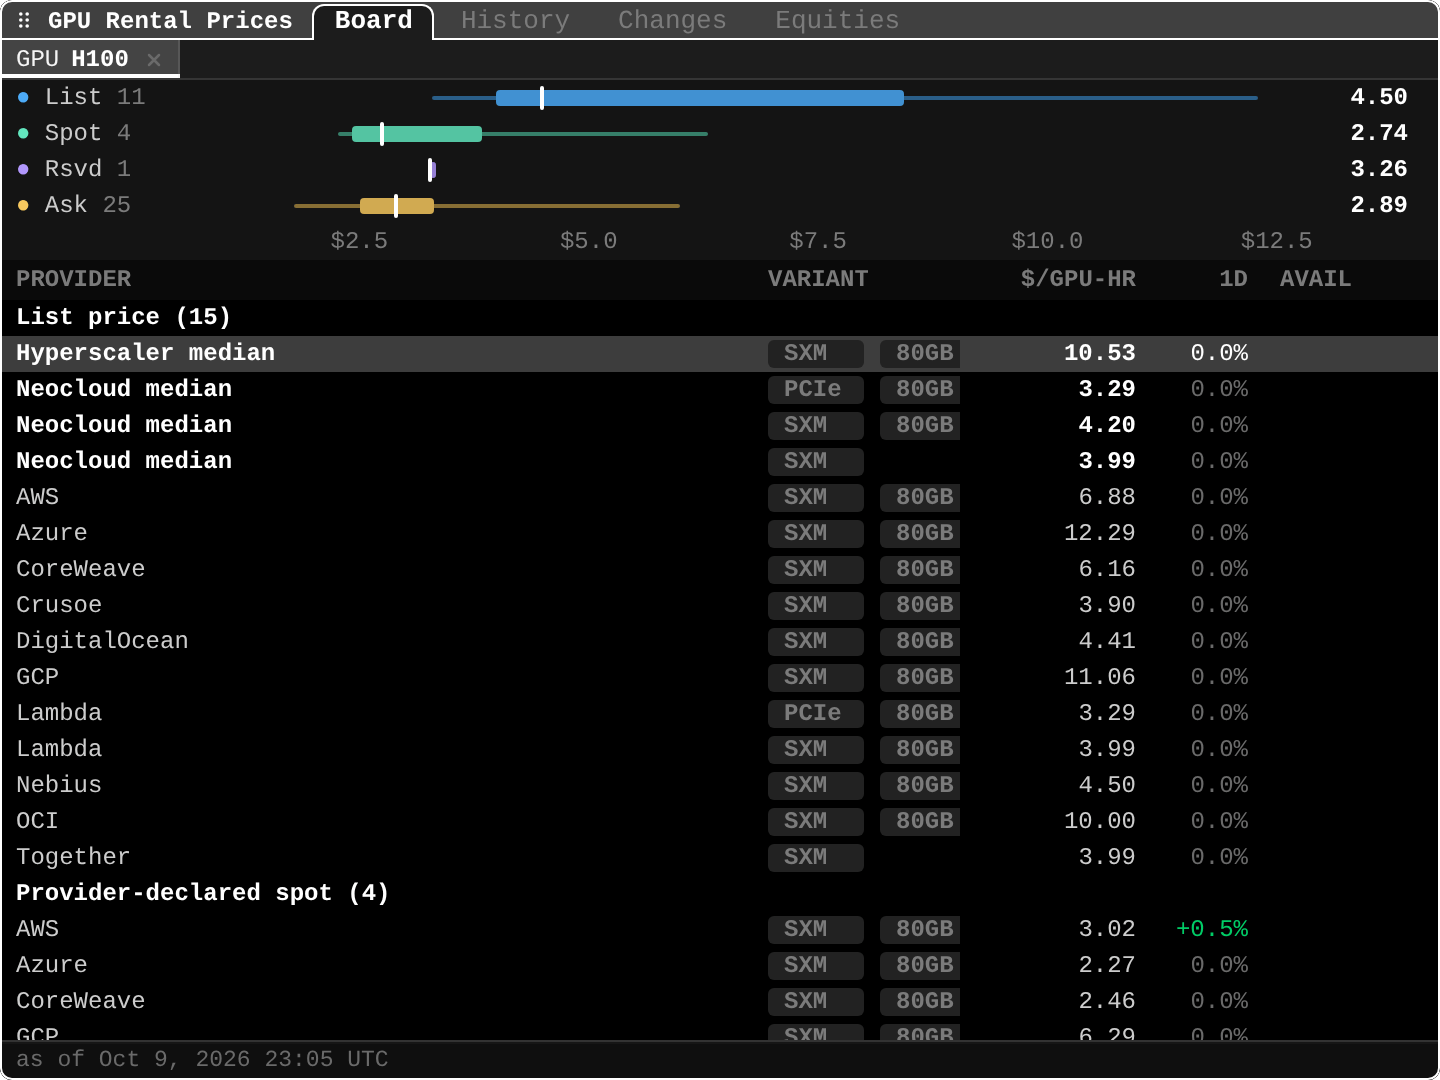The image size is (1440, 1080).
Task: Click the green Spot price range bar
Action: pos(417,134)
